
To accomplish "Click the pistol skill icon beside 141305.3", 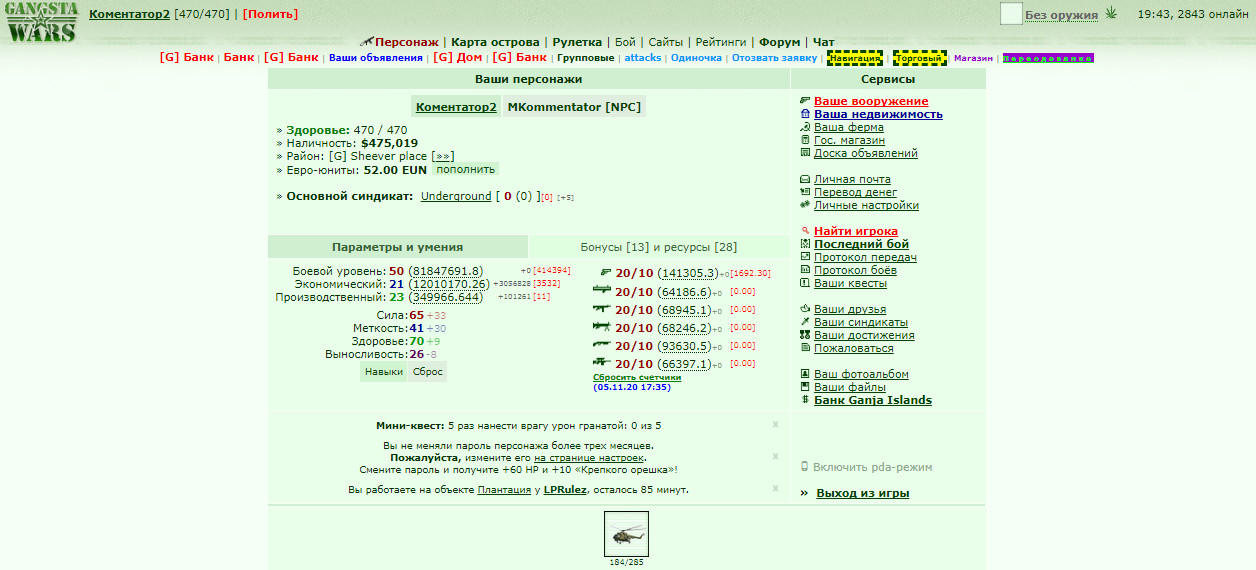I will [605, 273].
